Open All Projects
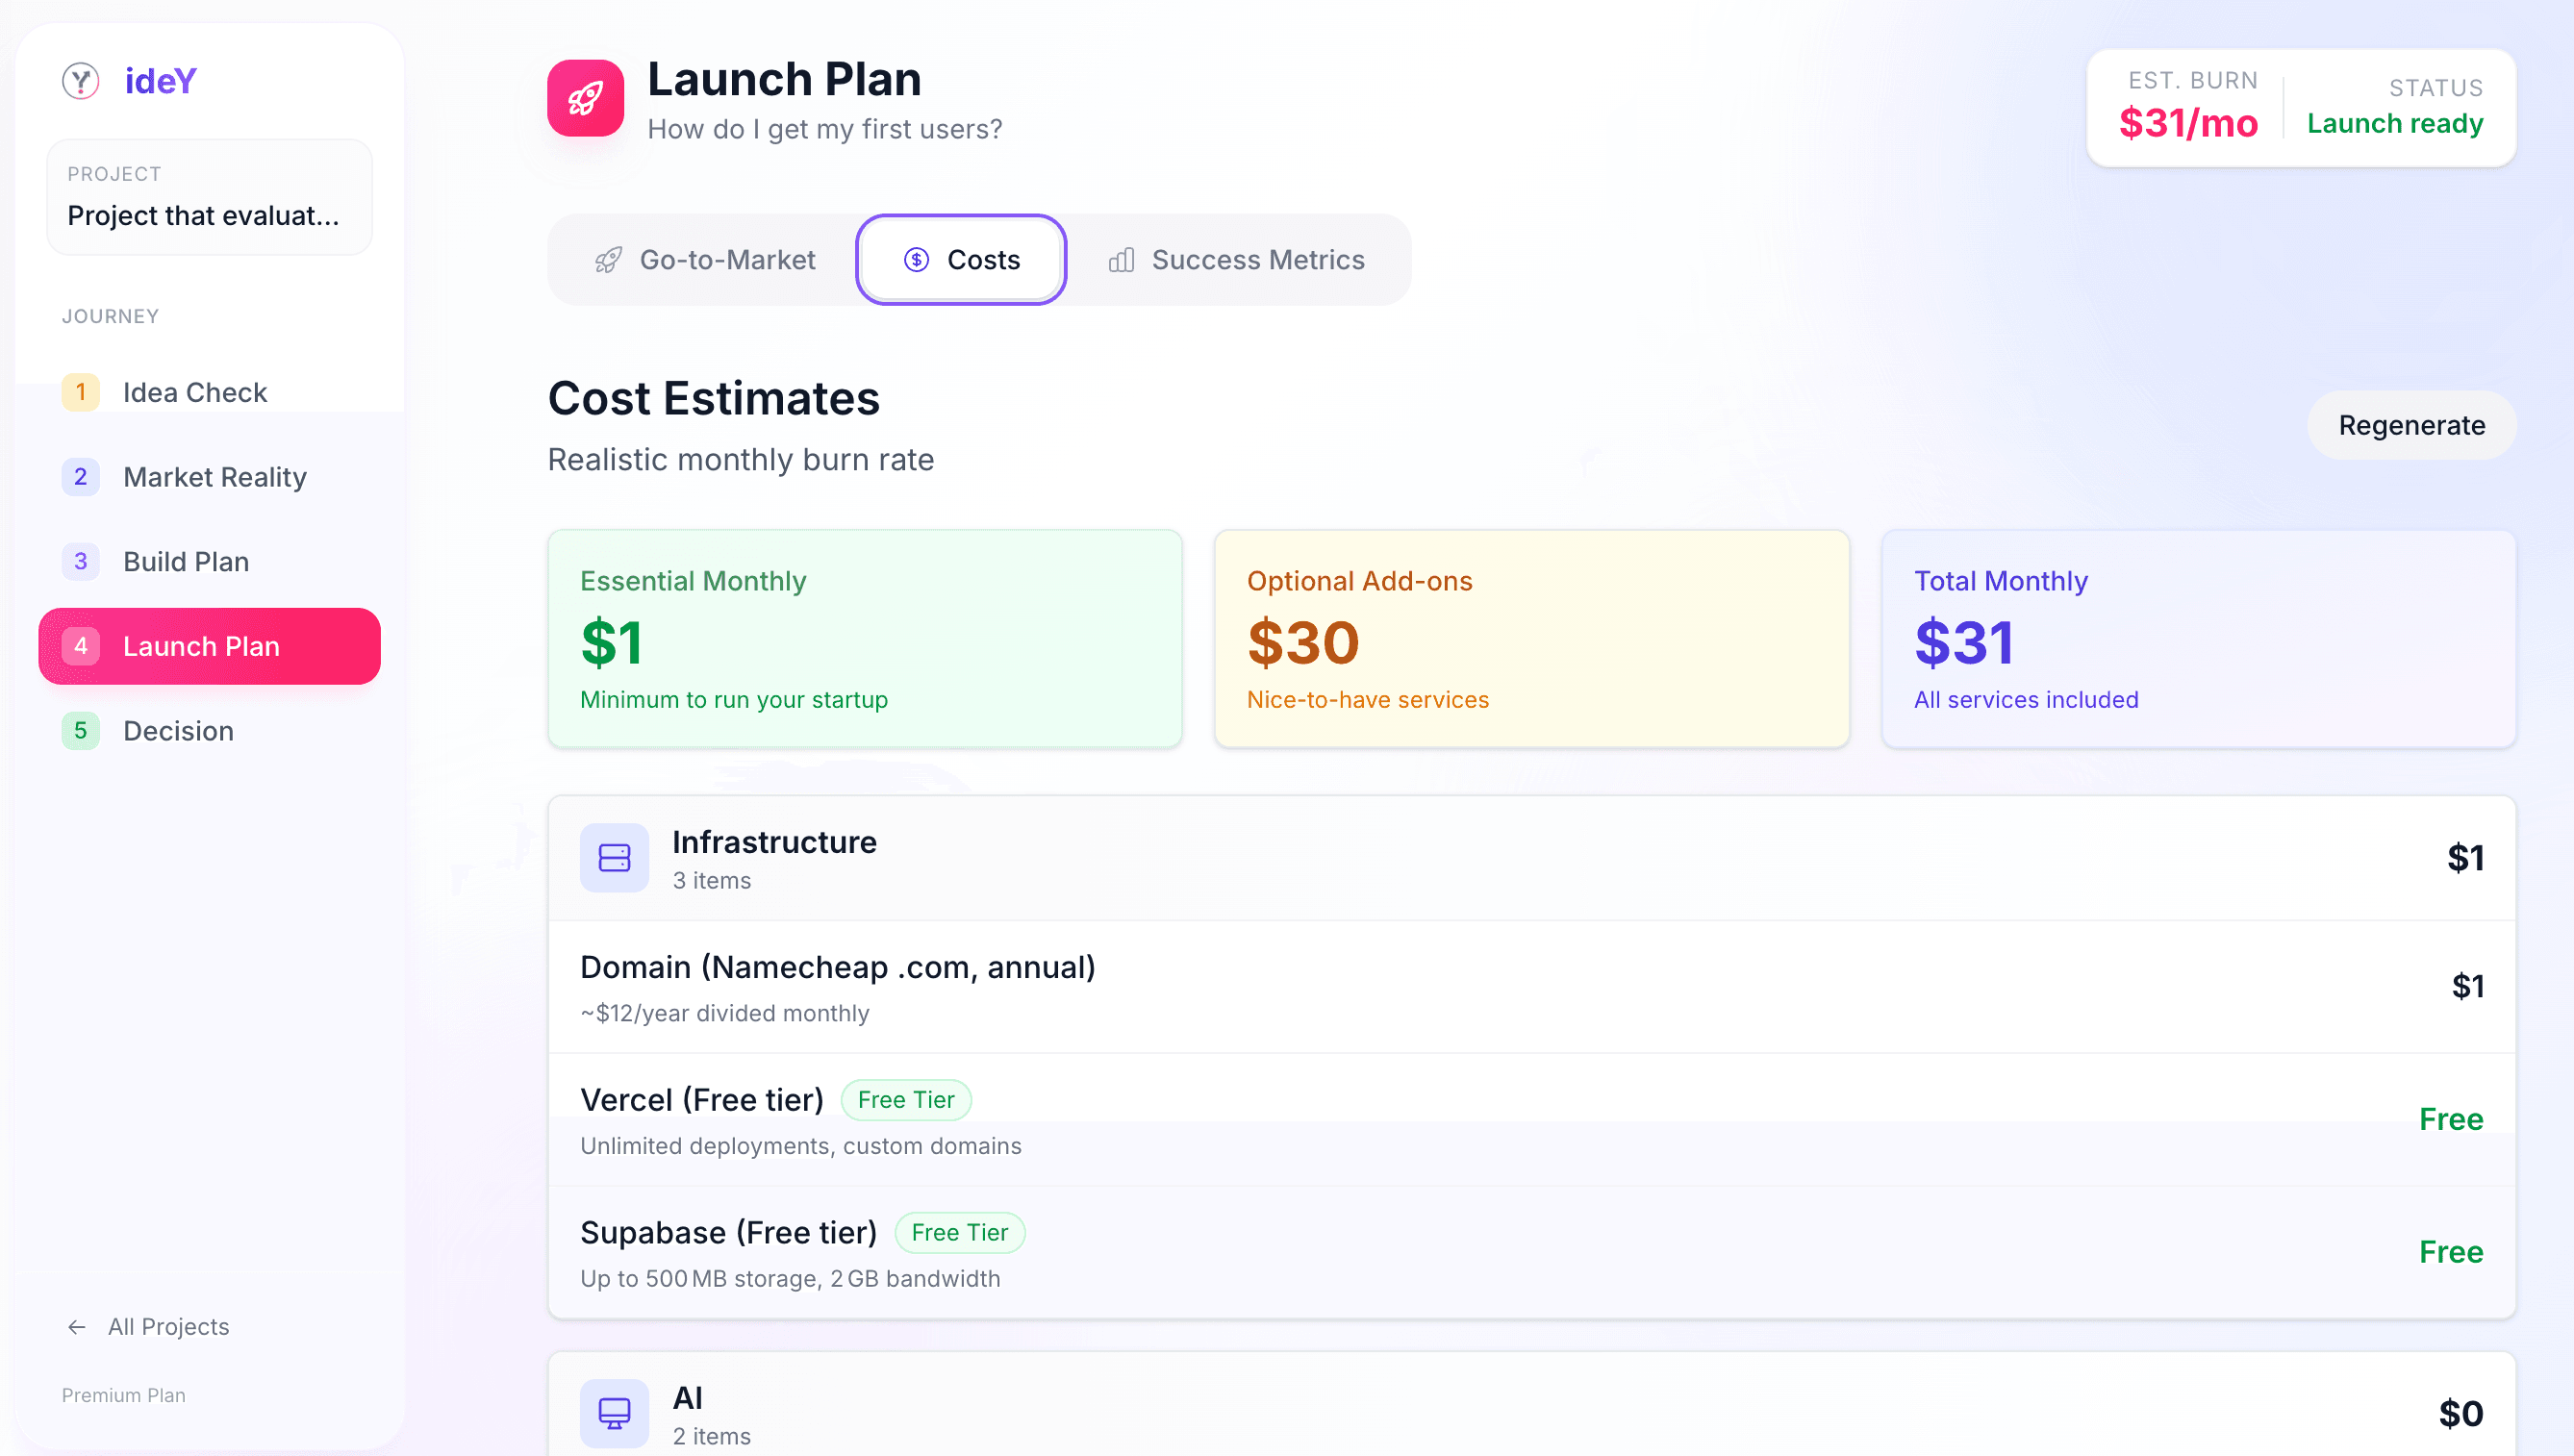This screenshot has height=1456, width=2574. [169, 1326]
